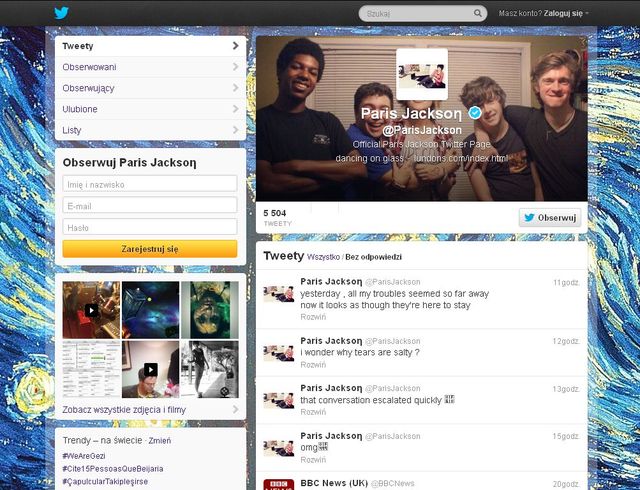Play the first video thumbnail in media grid
This screenshot has width=640, height=490.
[91, 310]
